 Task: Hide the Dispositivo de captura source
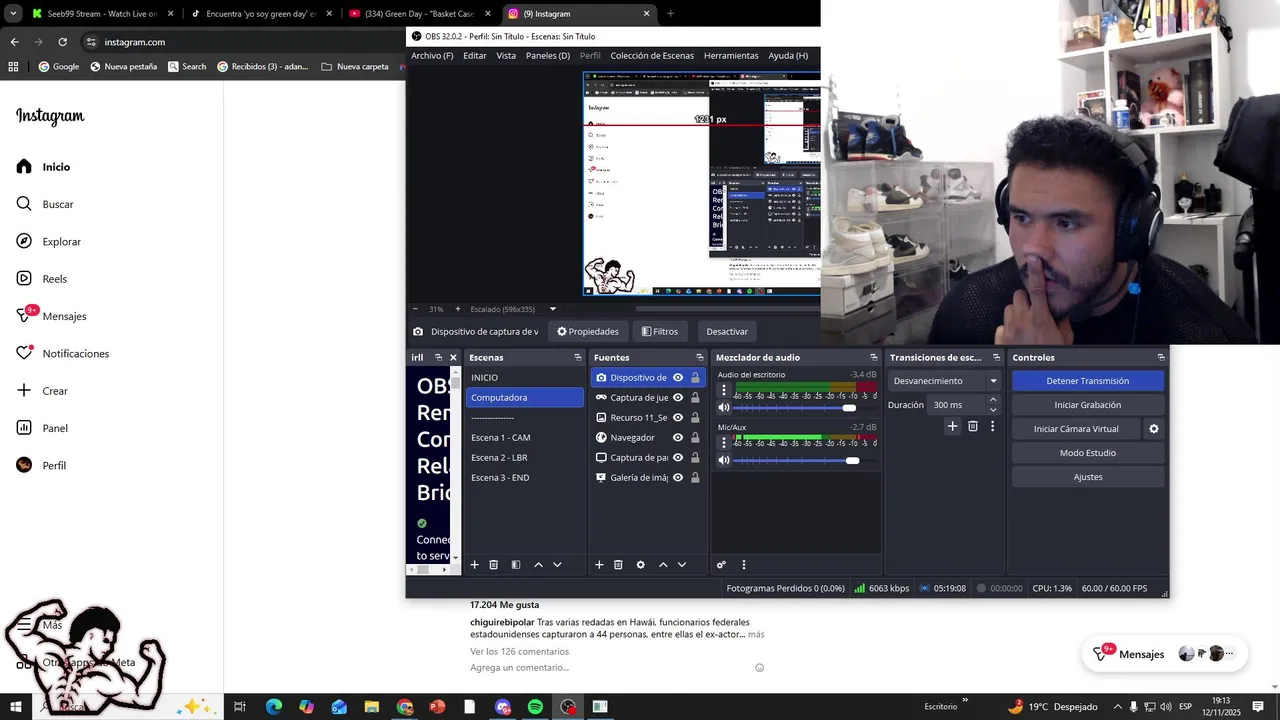pyautogui.click(x=678, y=377)
